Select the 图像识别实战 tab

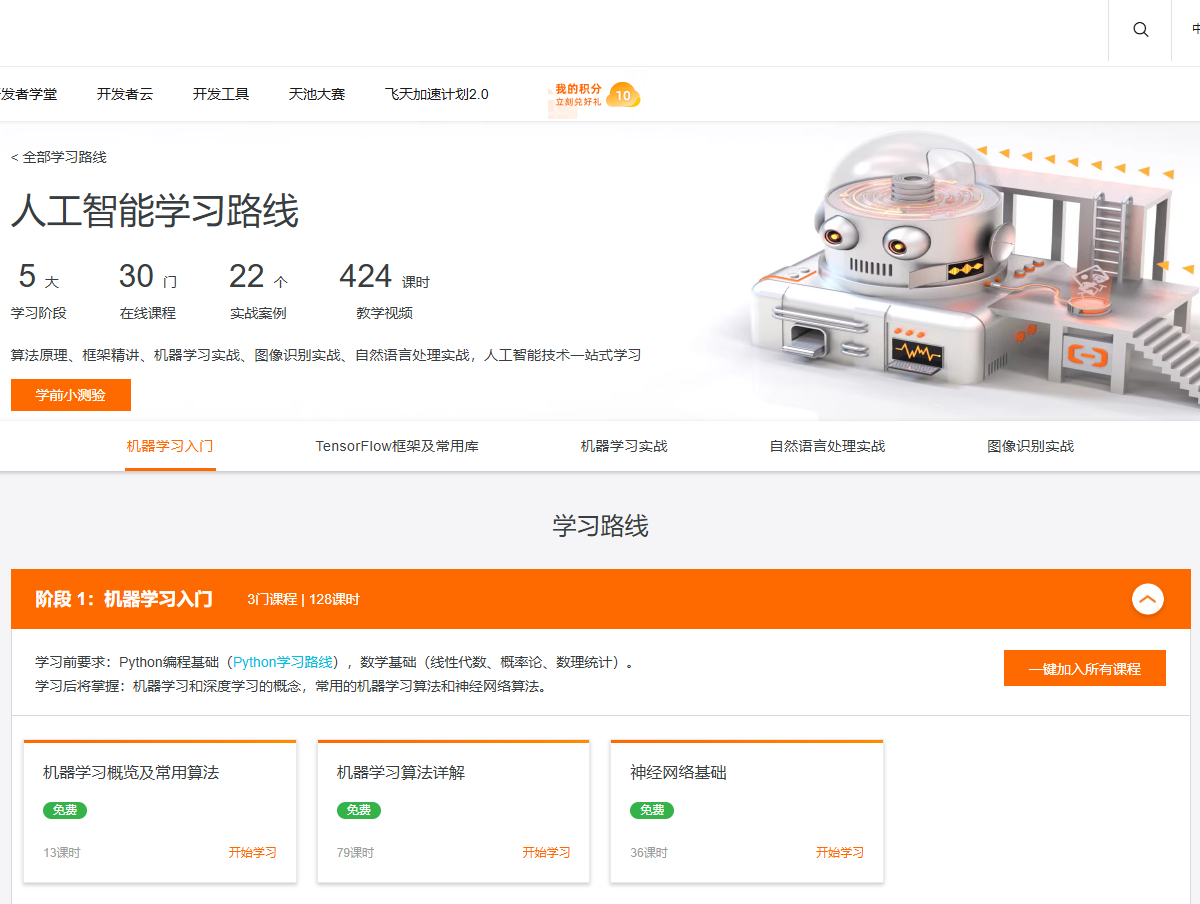pyautogui.click(x=1030, y=446)
